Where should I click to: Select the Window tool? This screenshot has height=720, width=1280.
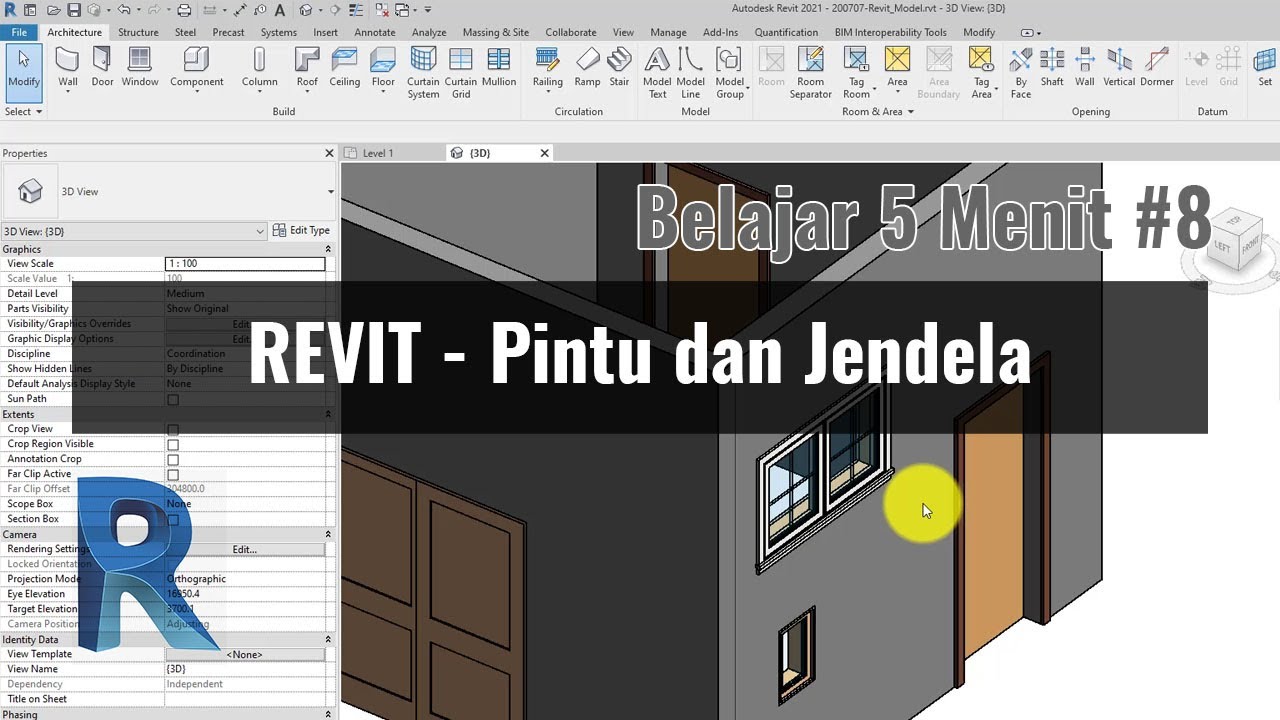click(140, 68)
